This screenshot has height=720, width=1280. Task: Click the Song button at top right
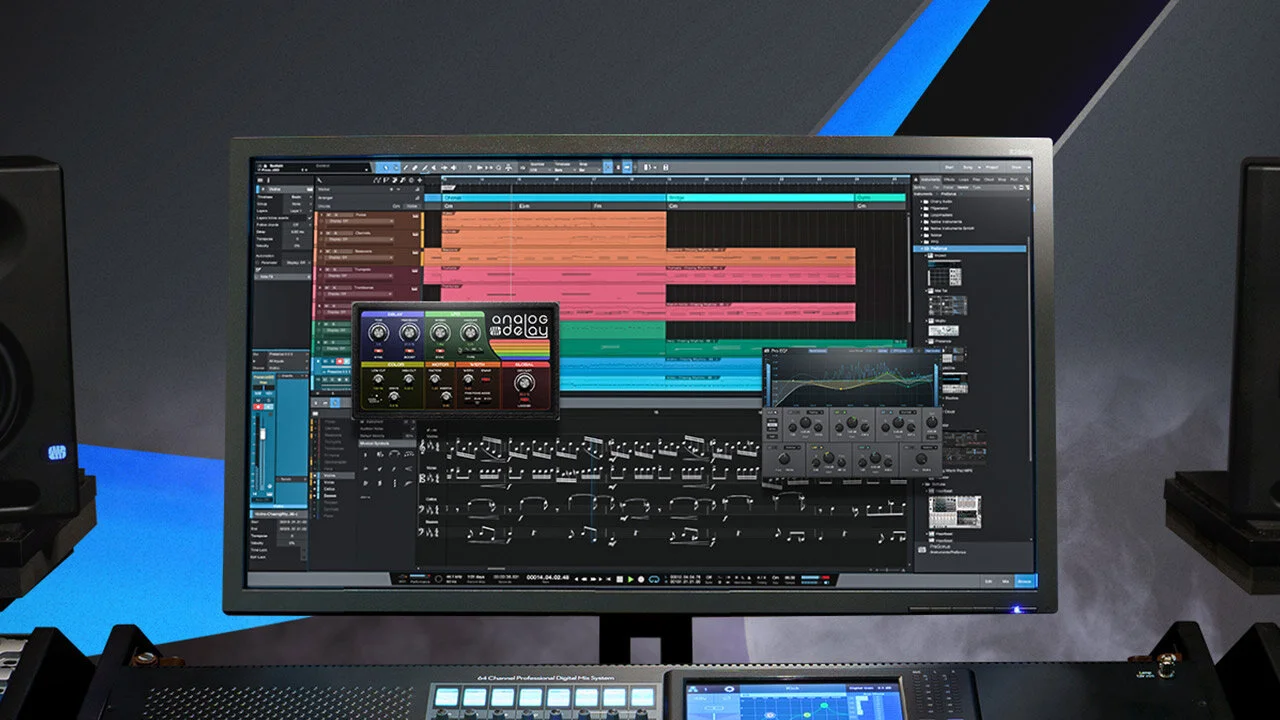[968, 167]
